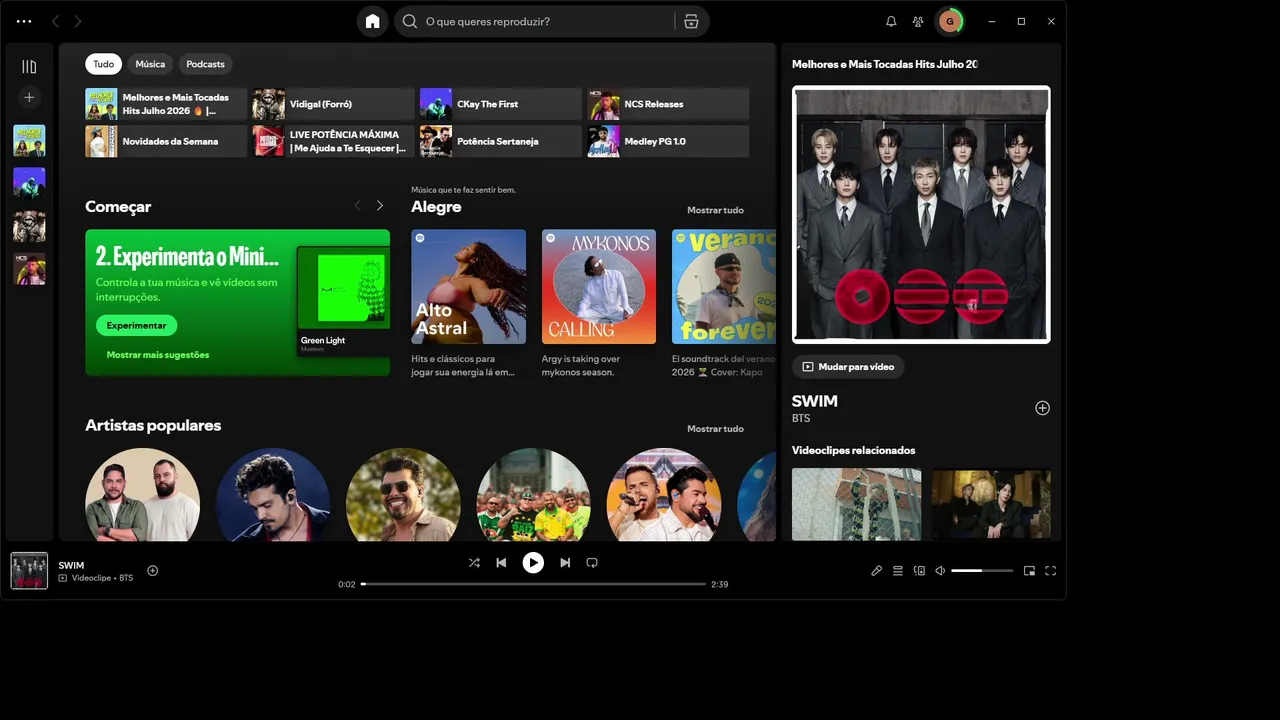Go back with the left arrow

(56, 21)
